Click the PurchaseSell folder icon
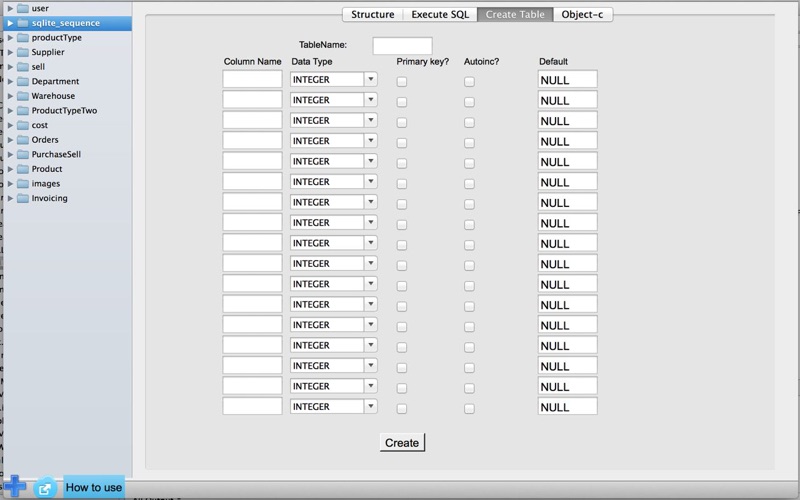This screenshot has width=800, height=500. [22, 155]
